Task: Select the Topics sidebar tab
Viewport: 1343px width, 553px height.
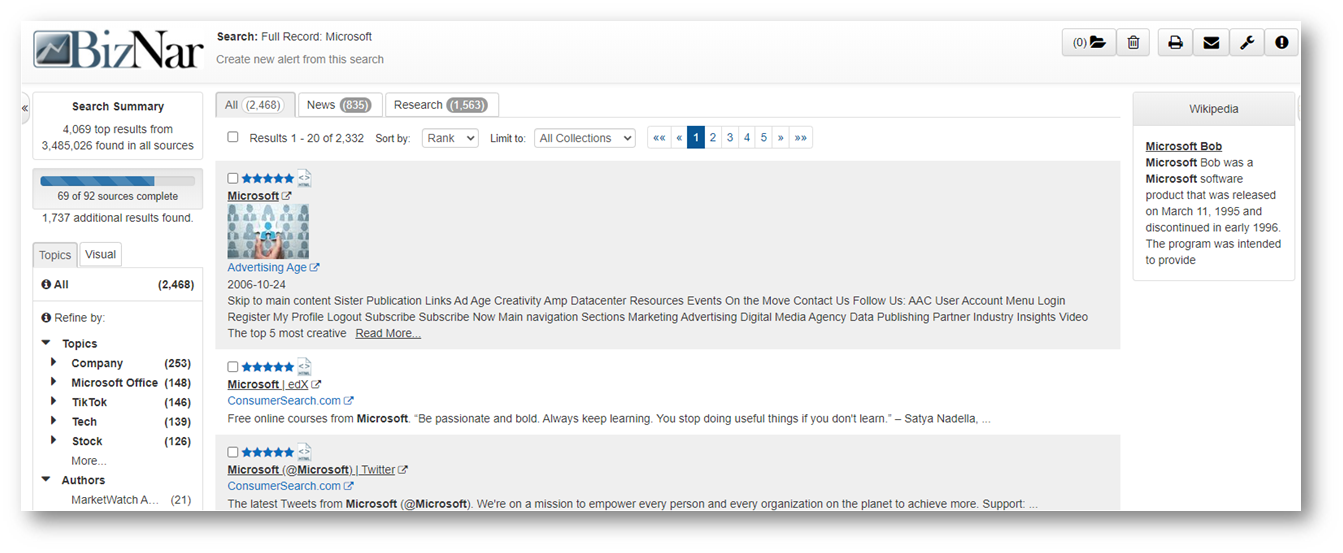Action: point(55,255)
